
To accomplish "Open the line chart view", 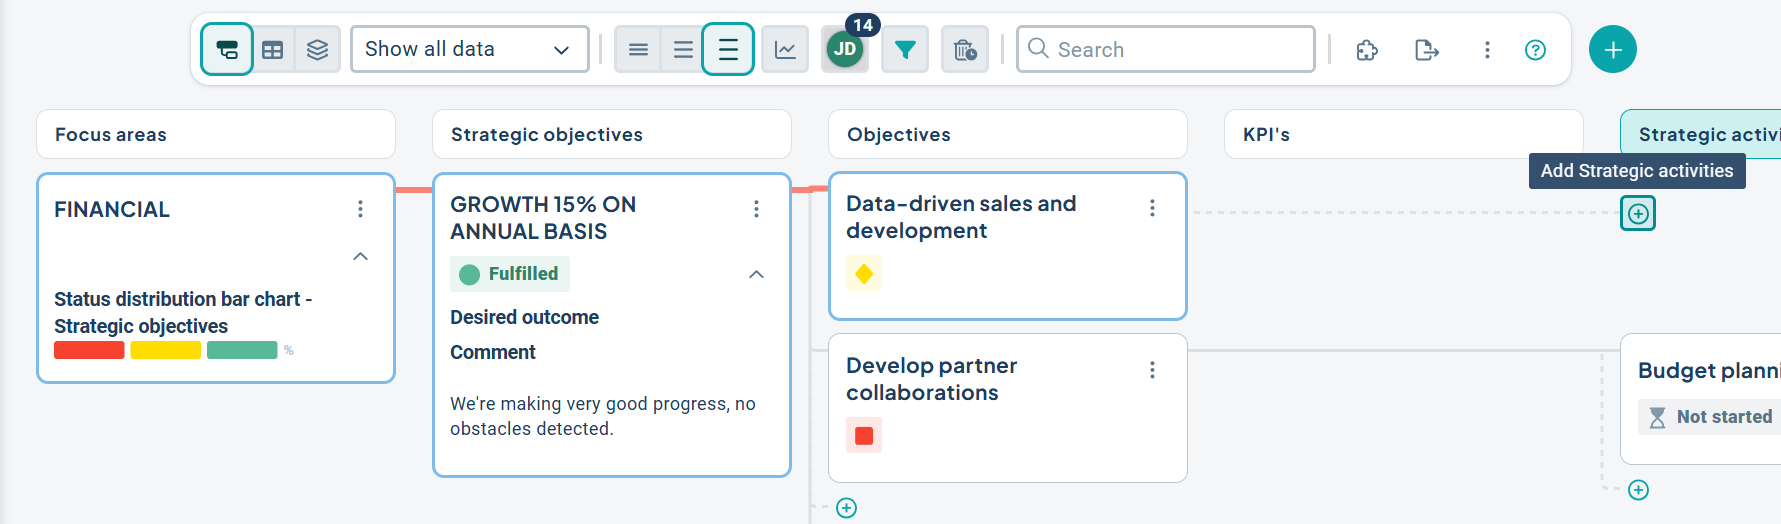I will point(785,50).
